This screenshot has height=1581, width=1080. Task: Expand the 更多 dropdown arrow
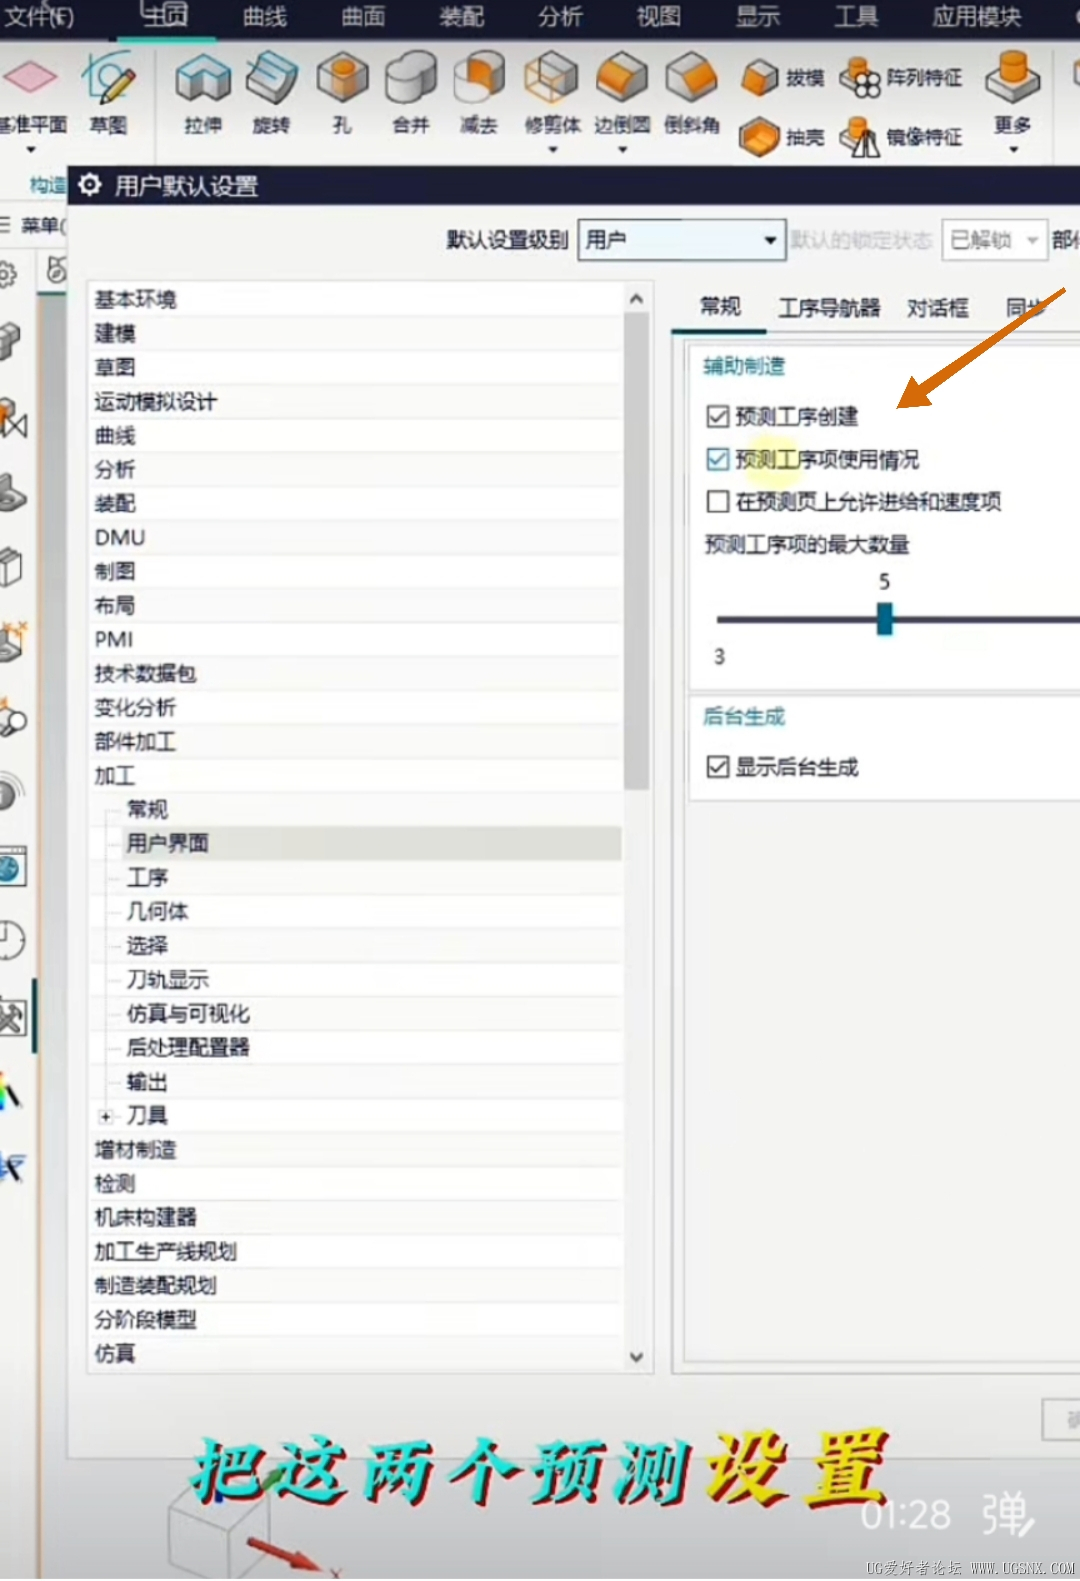1013,150
